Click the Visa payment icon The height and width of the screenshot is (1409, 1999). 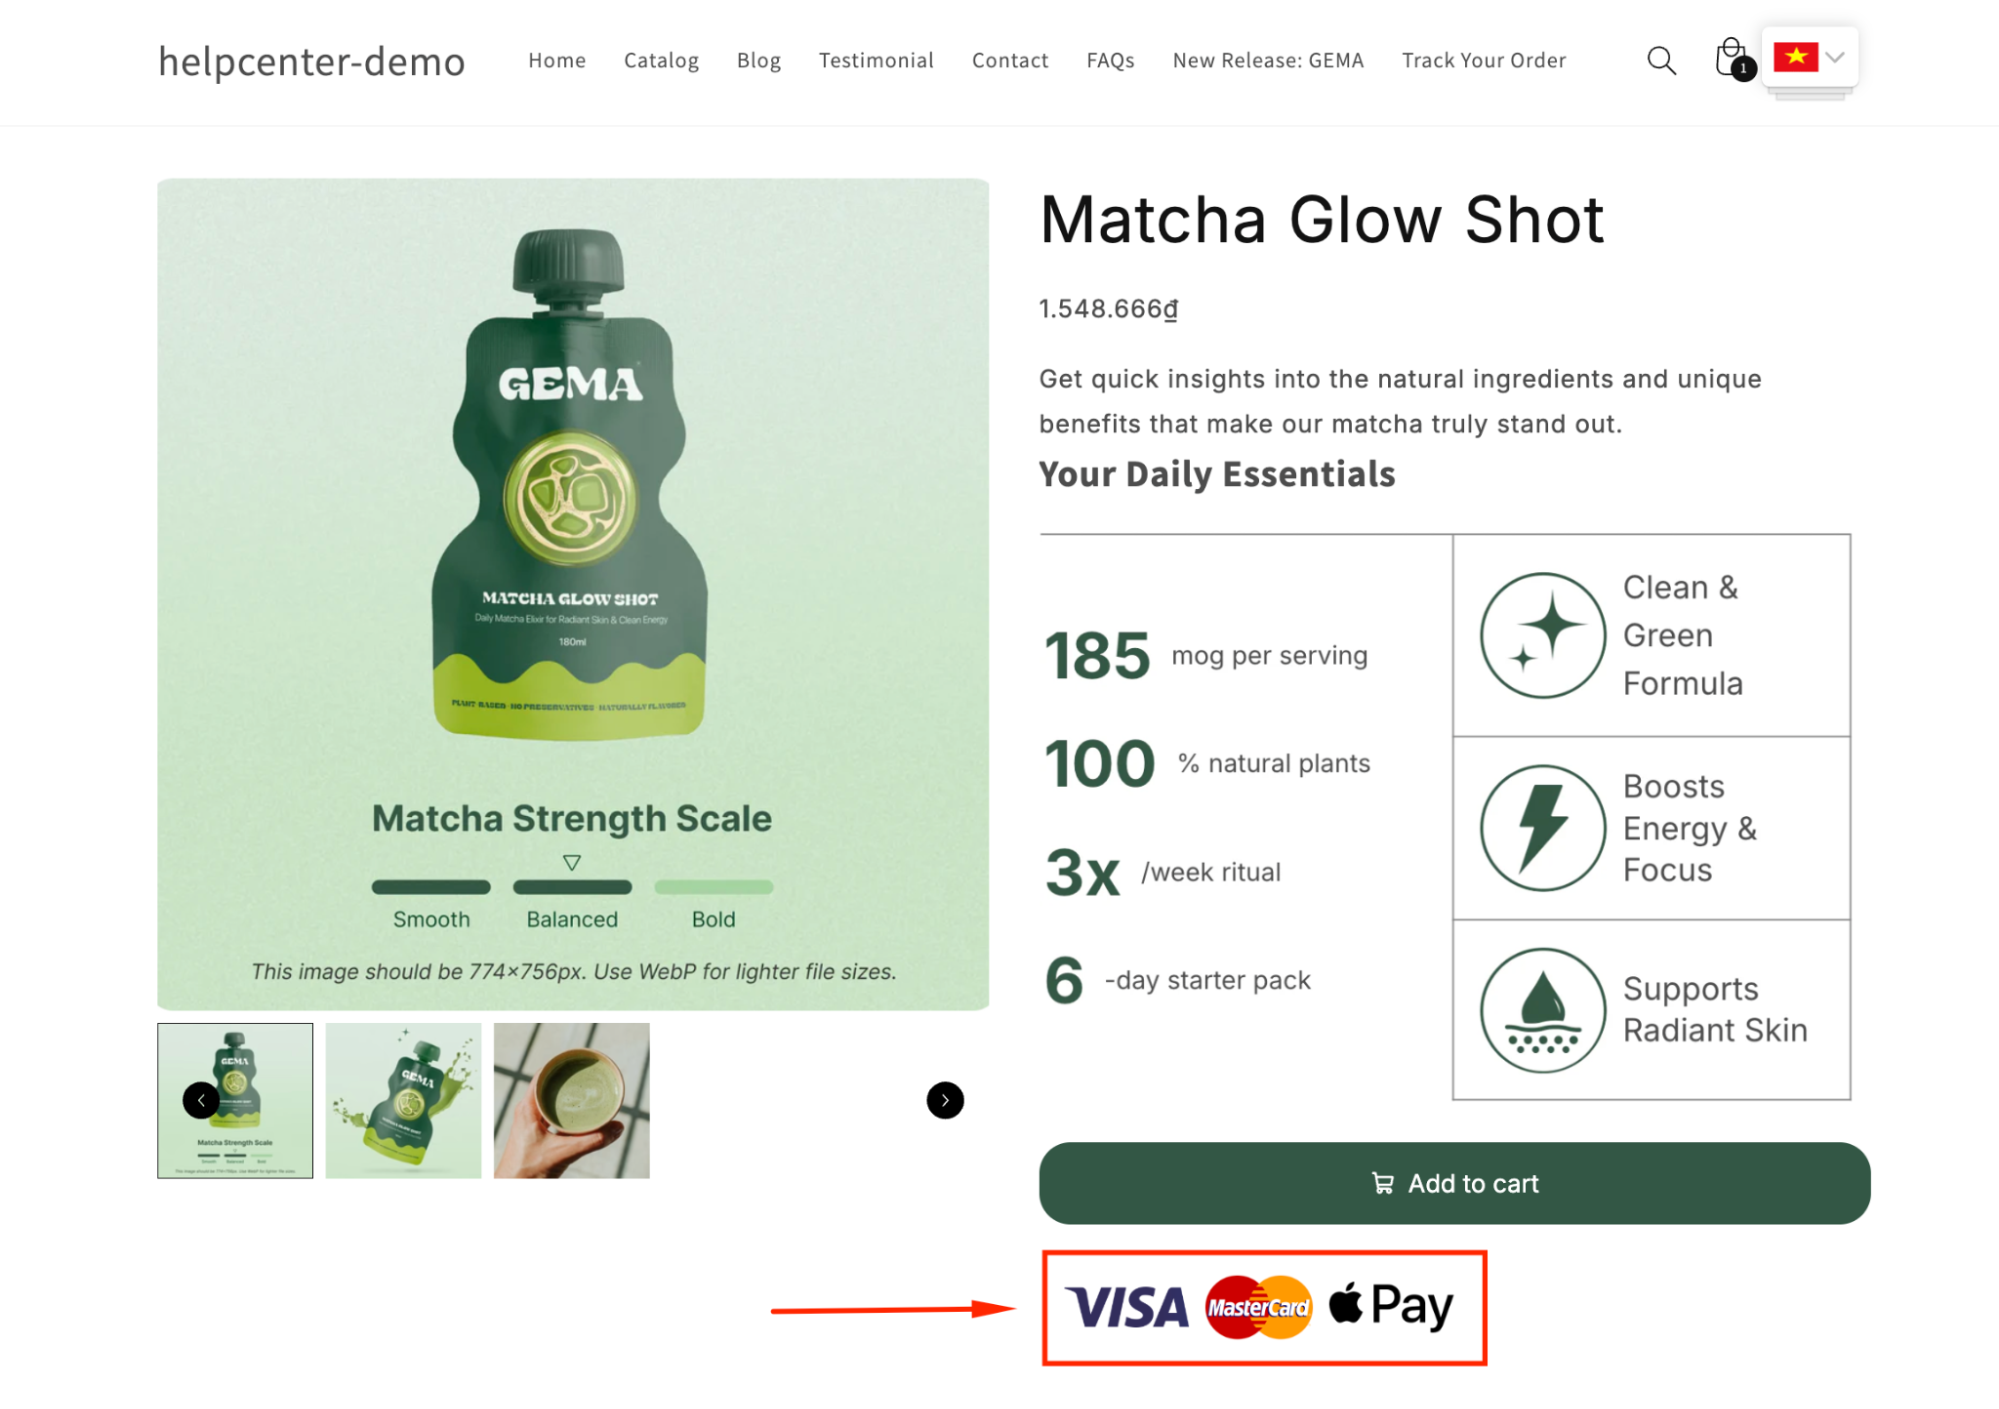[1124, 1305]
